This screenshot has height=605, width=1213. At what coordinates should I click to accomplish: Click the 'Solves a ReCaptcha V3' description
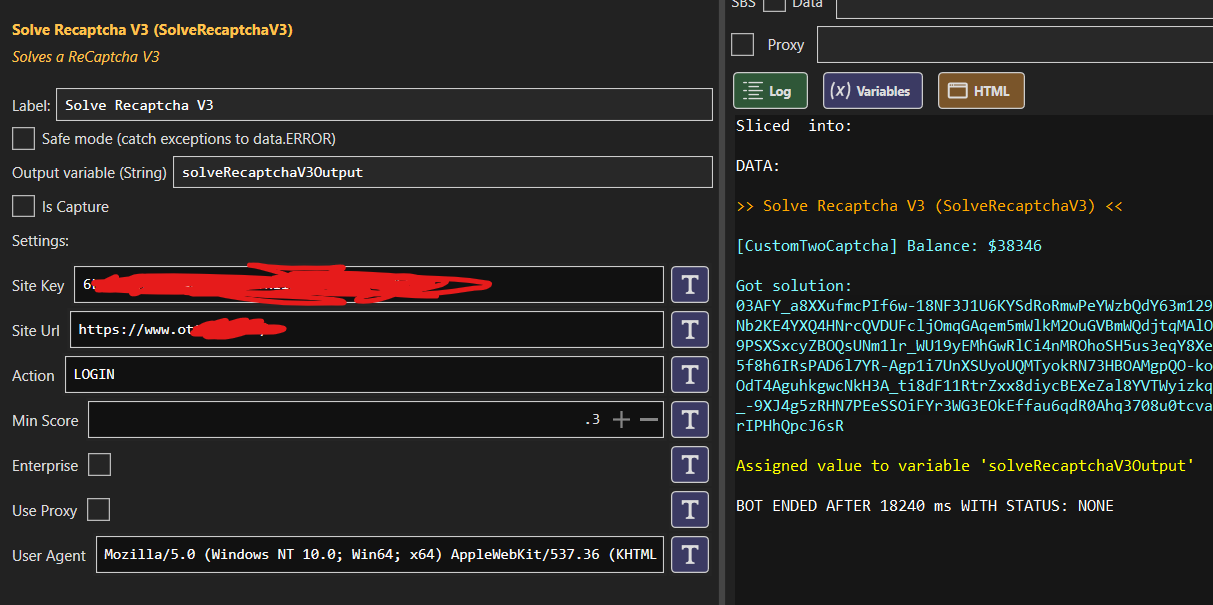(86, 57)
